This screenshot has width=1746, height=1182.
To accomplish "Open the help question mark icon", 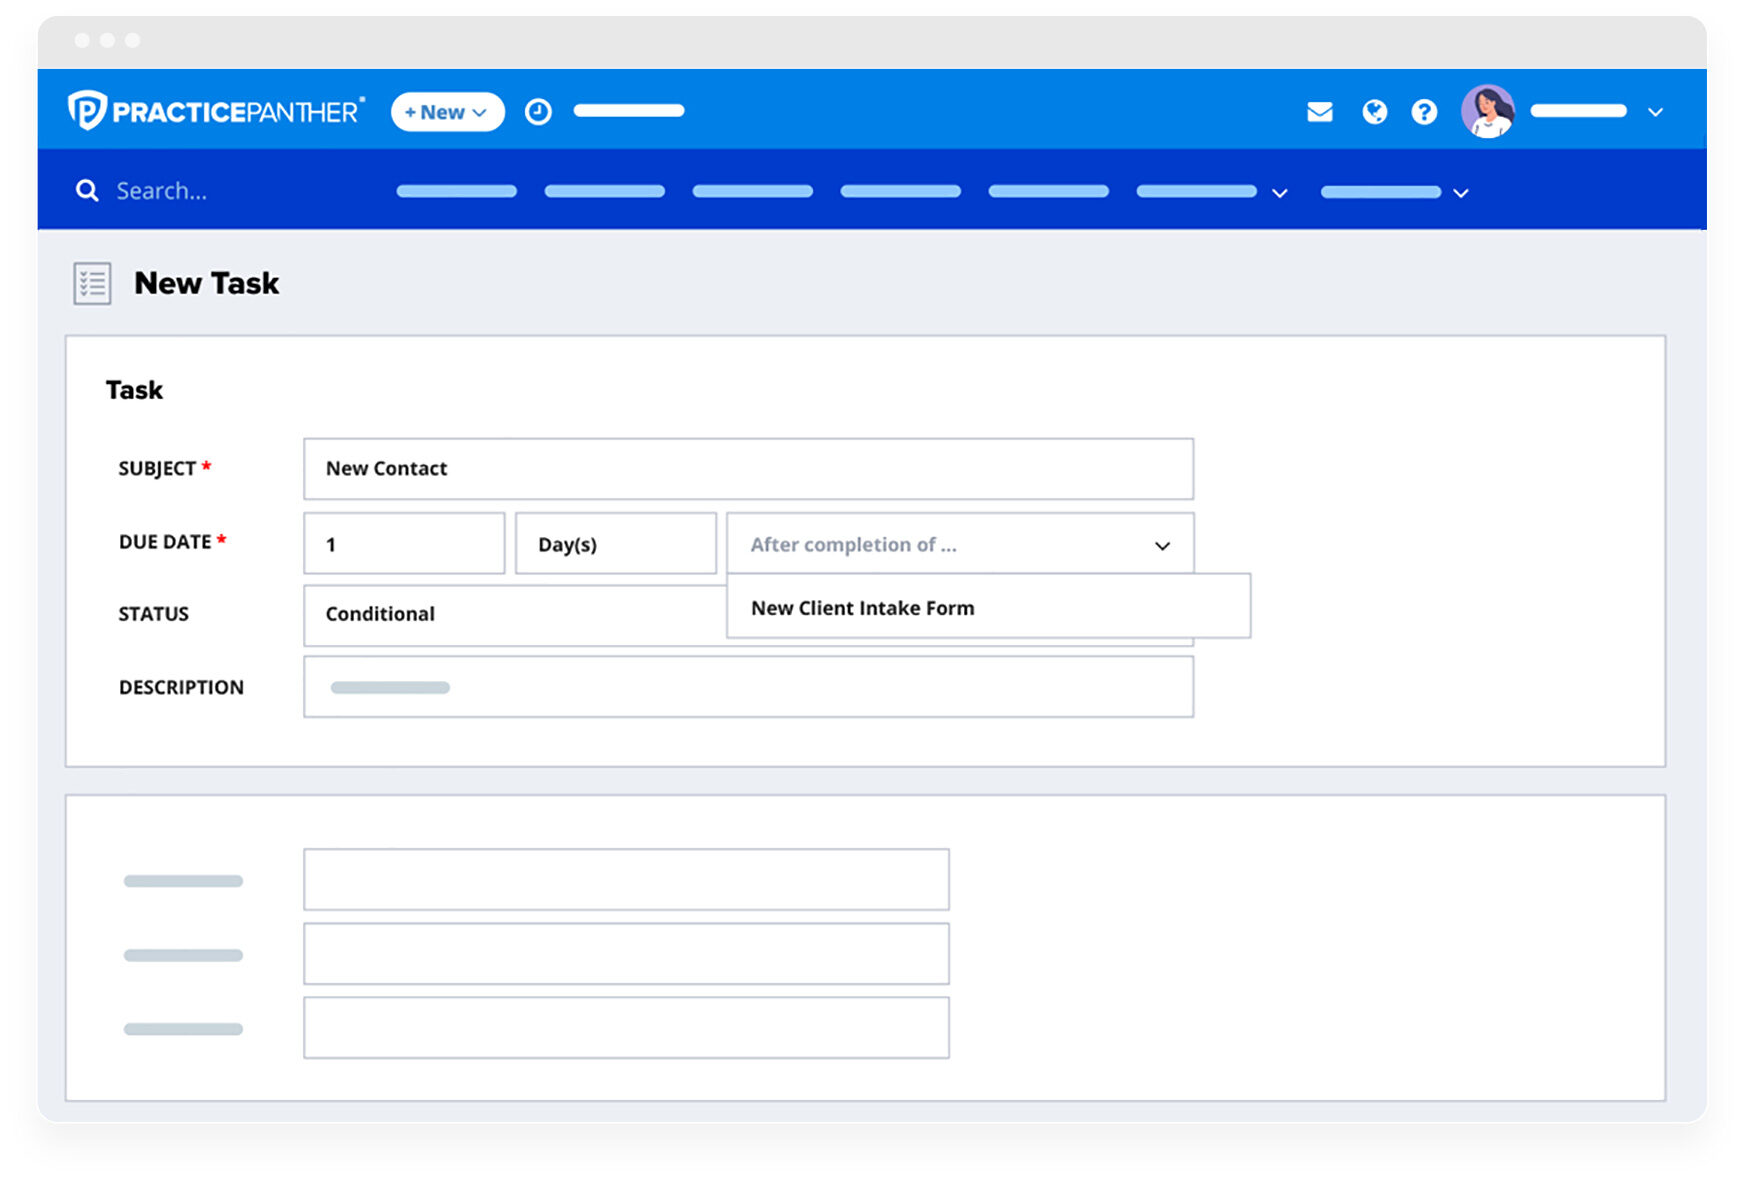I will point(1424,112).
